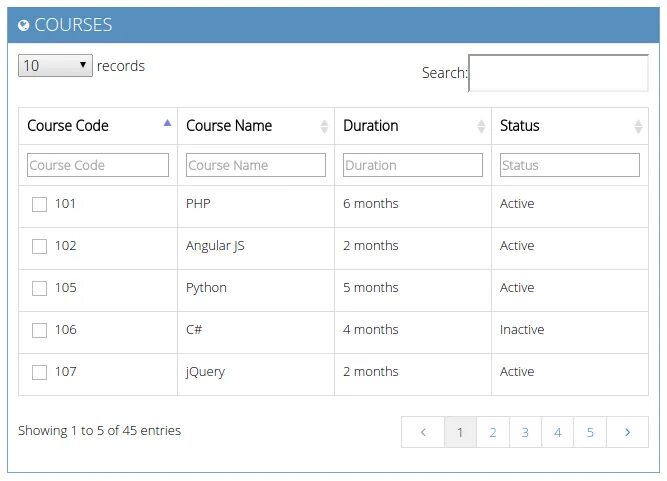Check the box for course 101
The image size is (667, 481).
pos(40,204)
